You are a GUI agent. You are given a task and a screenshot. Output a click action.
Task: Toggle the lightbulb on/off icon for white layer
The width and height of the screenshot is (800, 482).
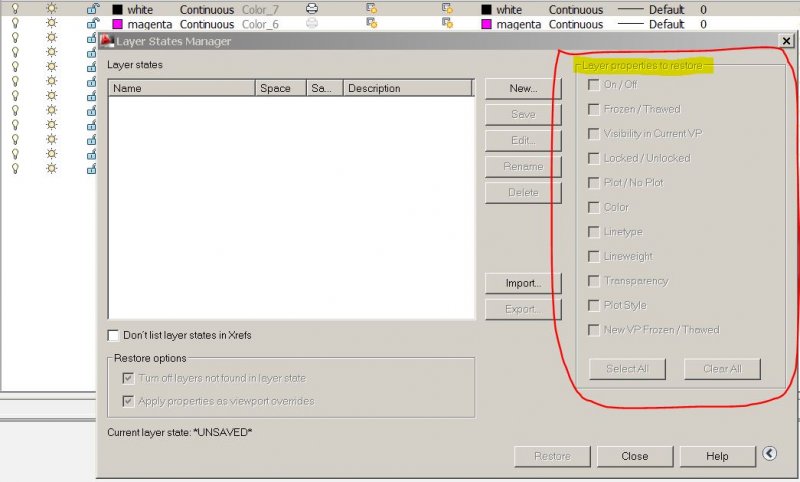tap(15, 8)
